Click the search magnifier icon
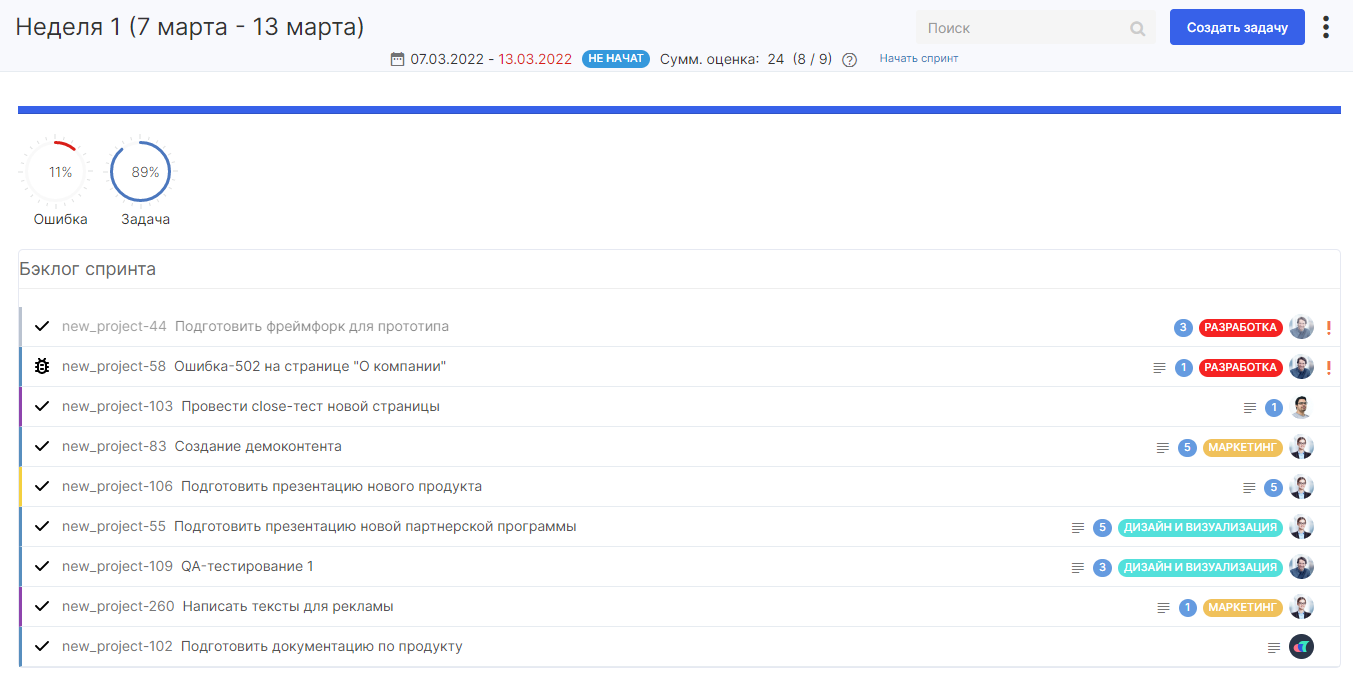The height and width of the screenshot is (678, 1353). (x=1137, y=29)
